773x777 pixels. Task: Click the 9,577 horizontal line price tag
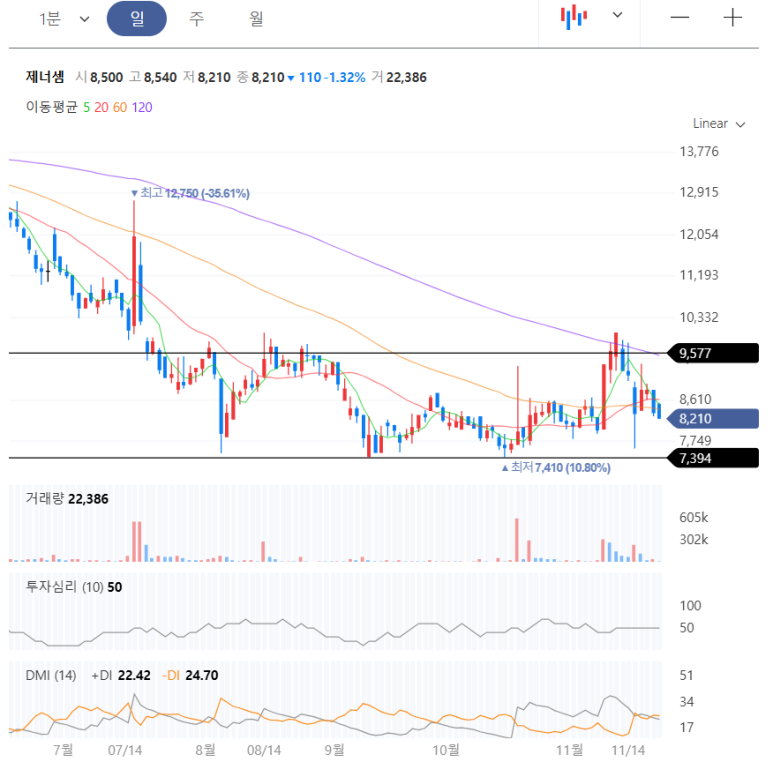pyautogui.click(x=713, y=353)
